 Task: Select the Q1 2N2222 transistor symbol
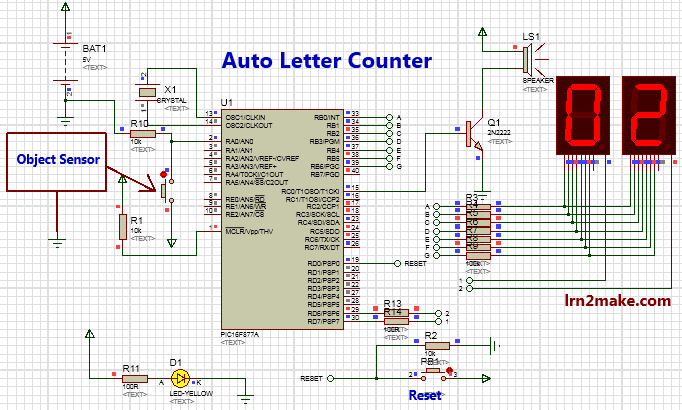475,134
